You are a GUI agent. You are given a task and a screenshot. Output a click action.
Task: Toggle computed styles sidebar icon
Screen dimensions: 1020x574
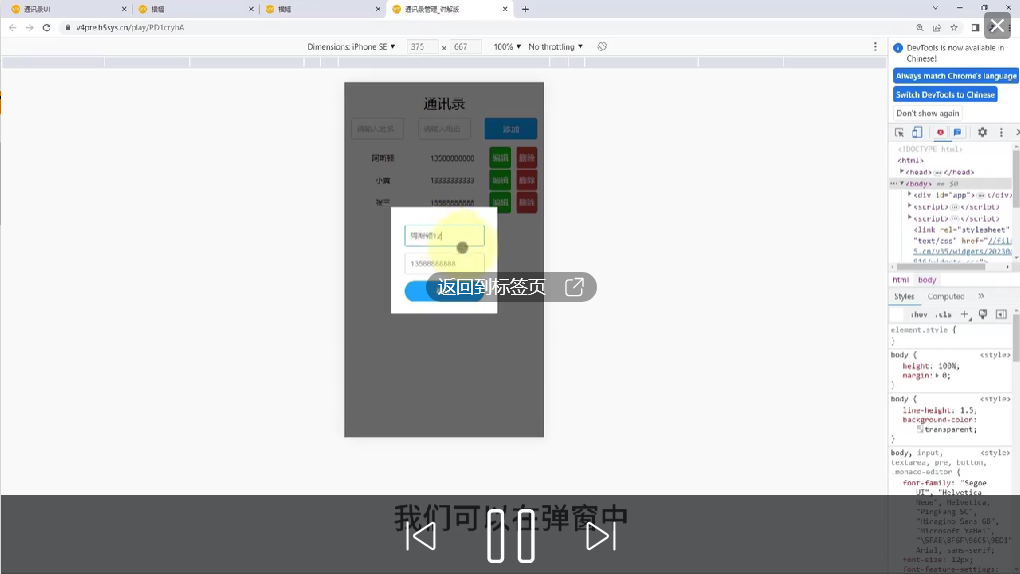[x=1001, y=315]
